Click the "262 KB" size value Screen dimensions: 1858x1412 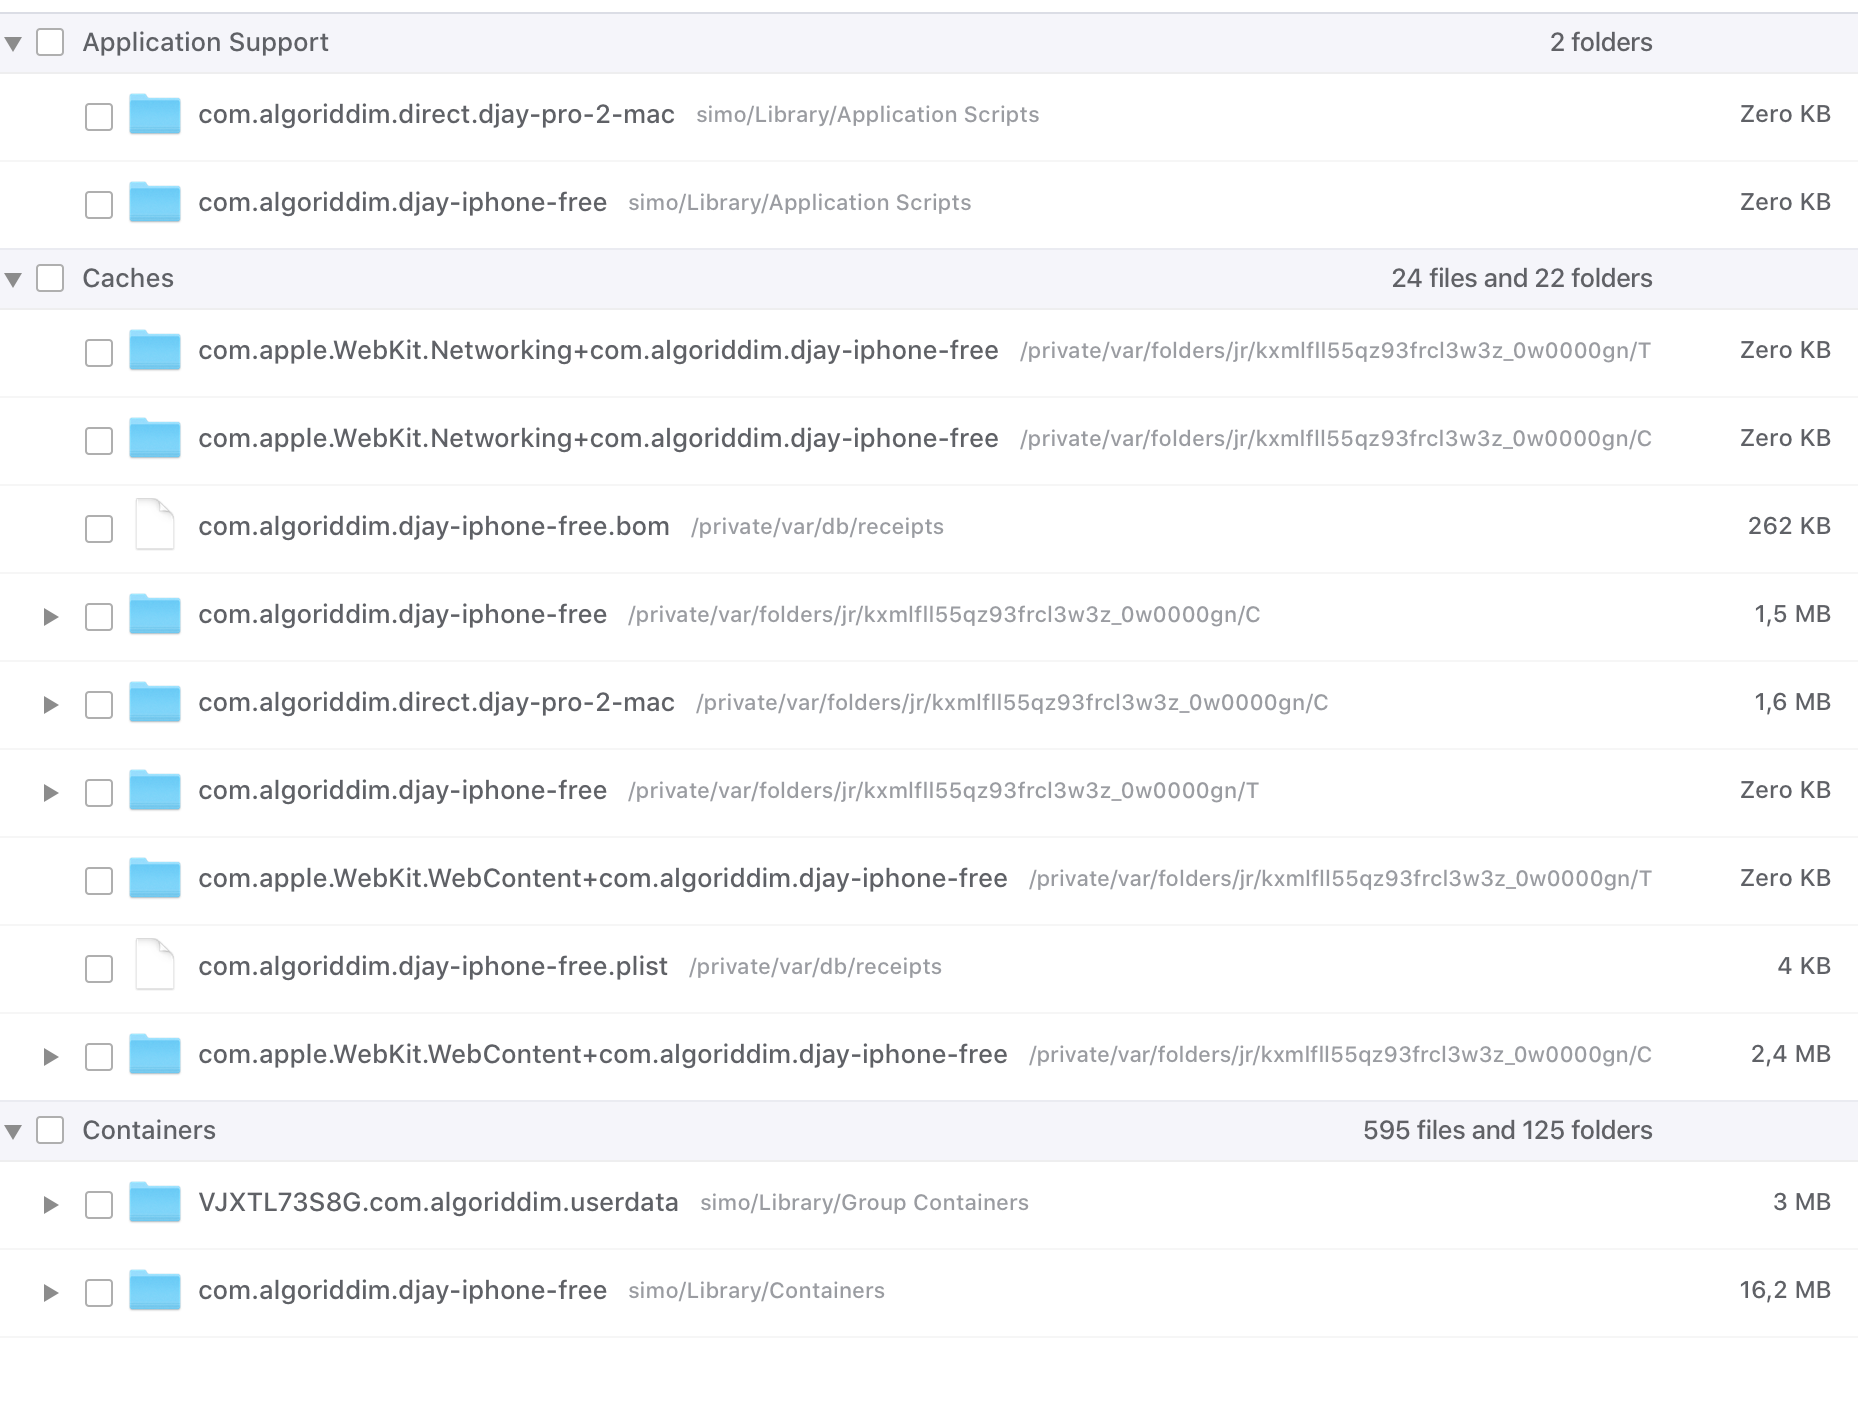click(1789, 526)
